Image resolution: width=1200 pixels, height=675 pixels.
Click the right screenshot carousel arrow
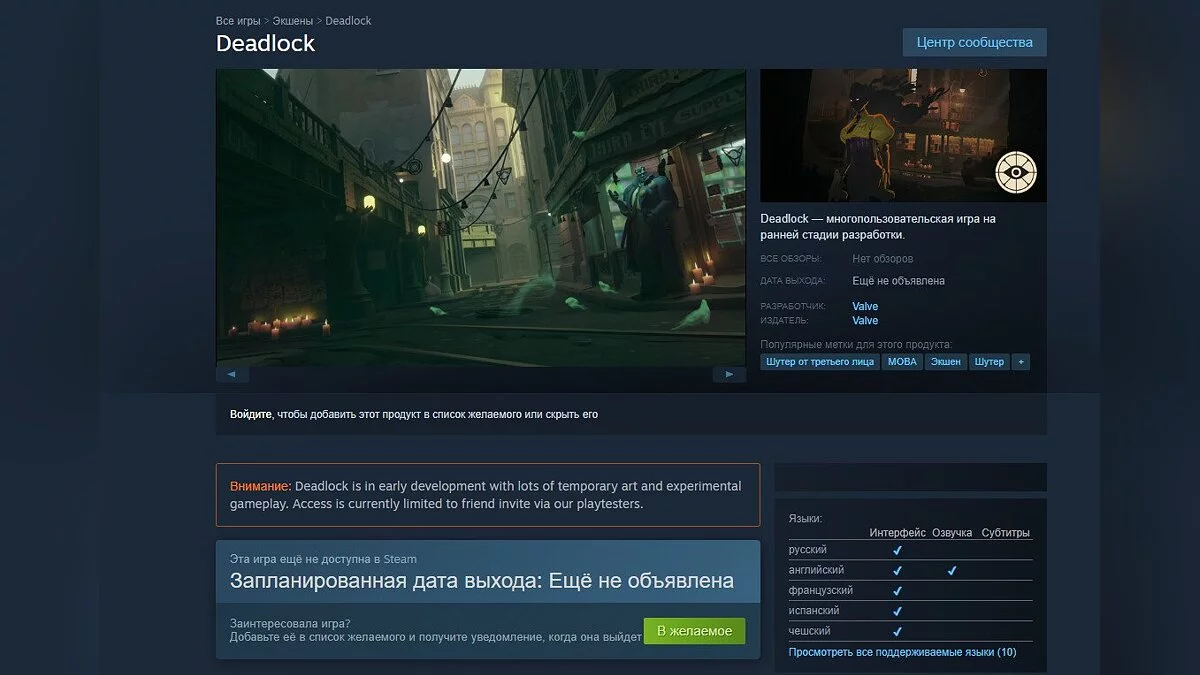(729, 374)
